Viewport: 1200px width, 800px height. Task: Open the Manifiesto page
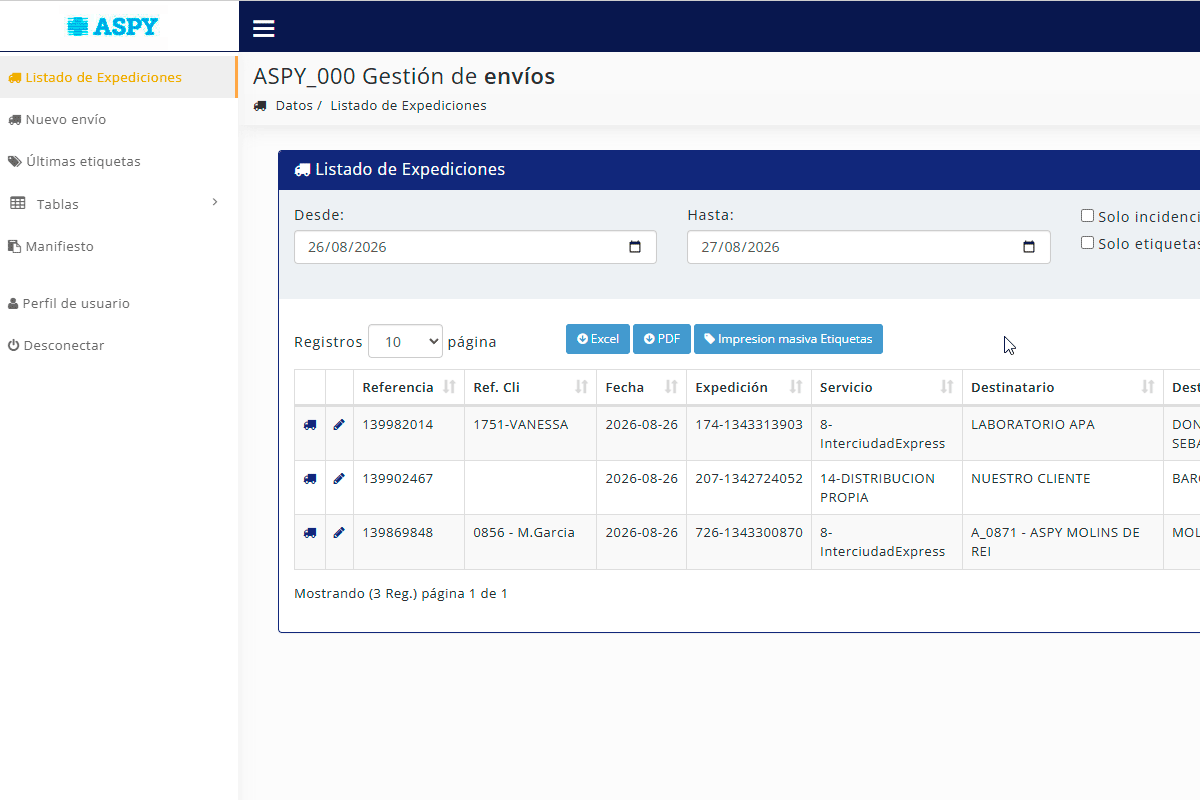pyautogui.click(x=118, y=246)
